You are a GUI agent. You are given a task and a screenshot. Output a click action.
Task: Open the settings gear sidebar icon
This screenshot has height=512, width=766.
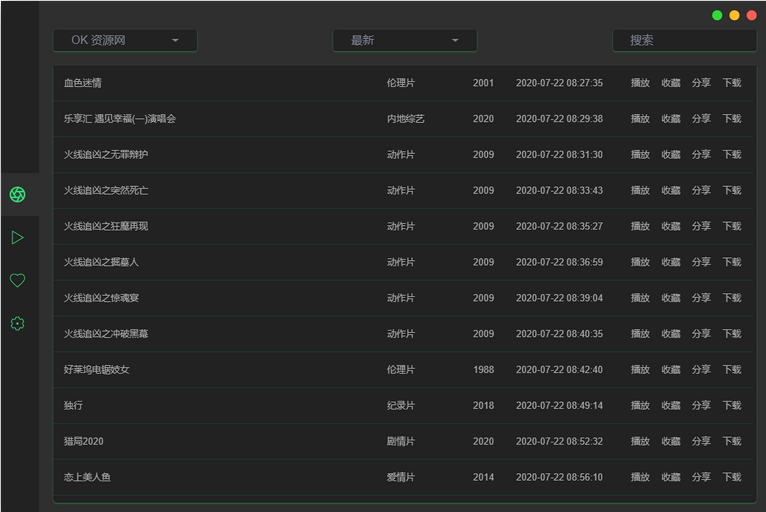(18, 323)
